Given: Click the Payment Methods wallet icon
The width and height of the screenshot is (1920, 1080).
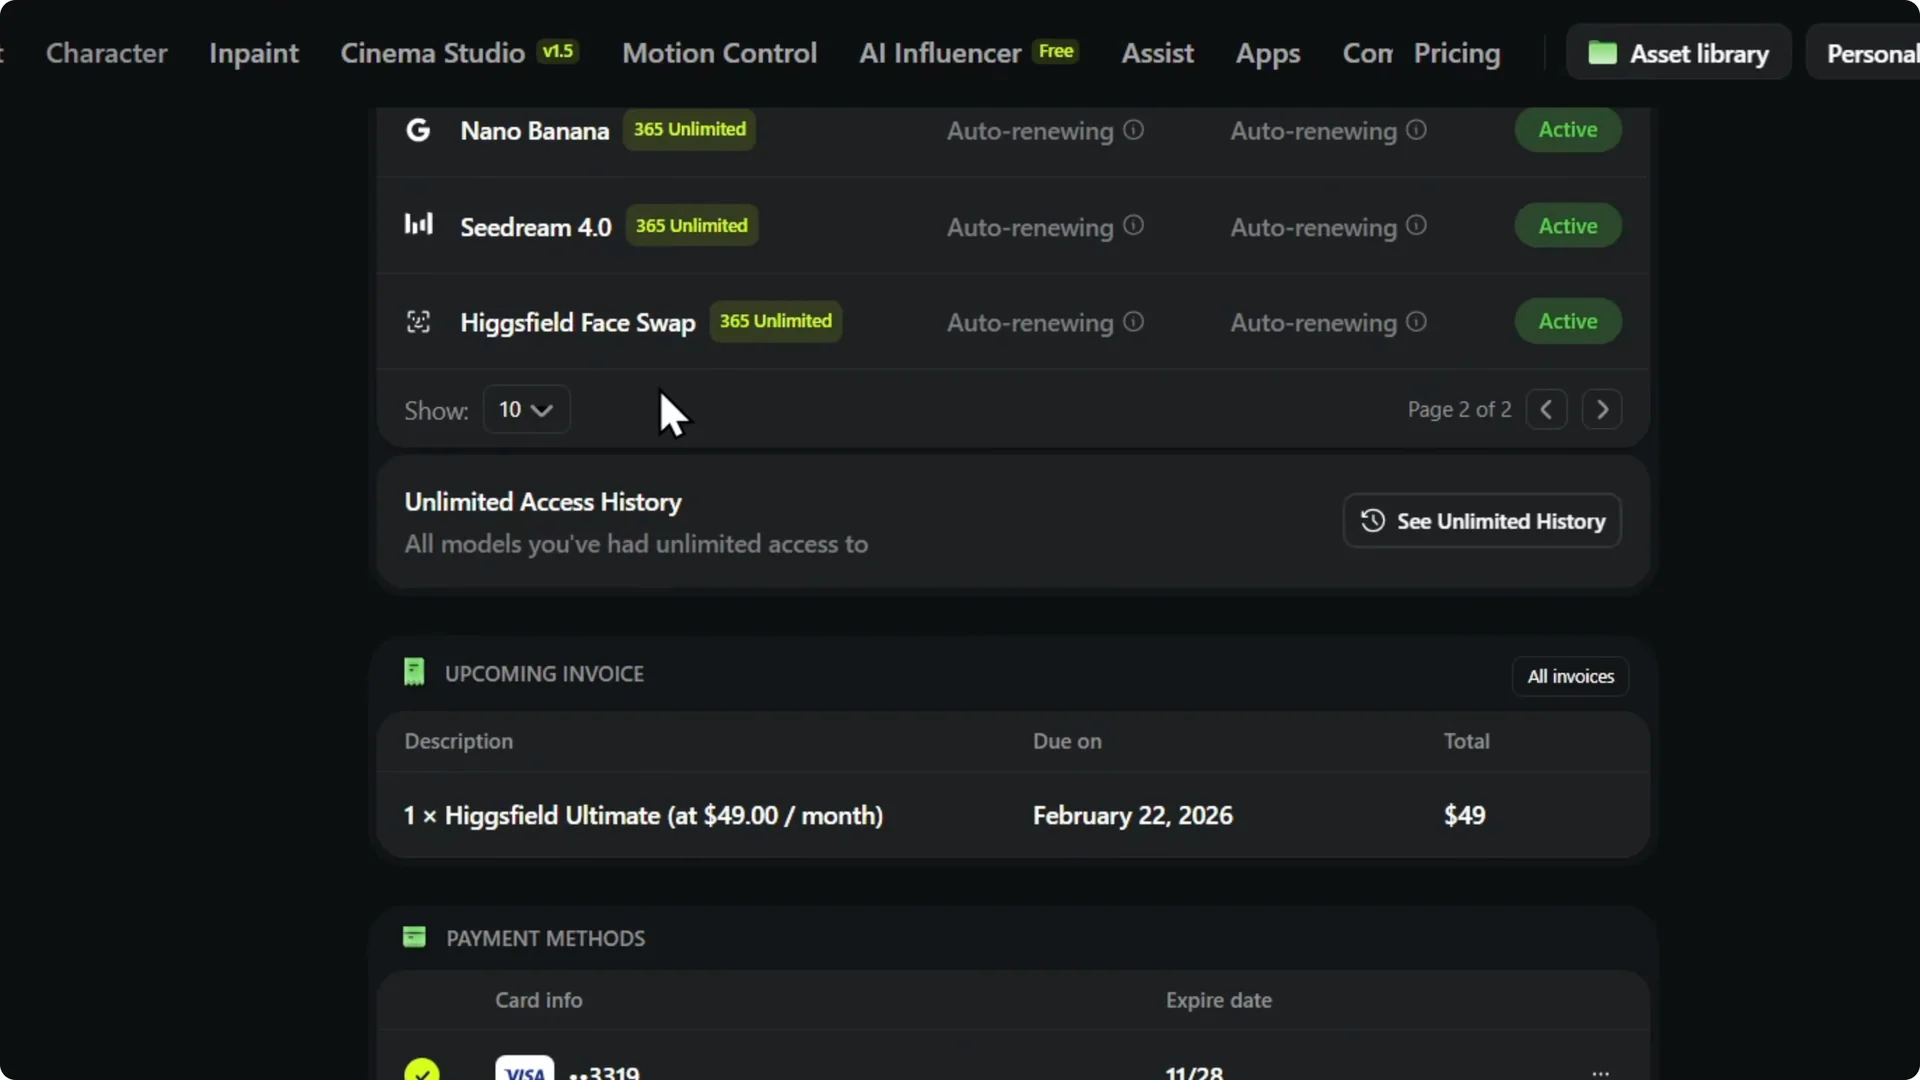Looking at the screenshot, I should point(414,937).
